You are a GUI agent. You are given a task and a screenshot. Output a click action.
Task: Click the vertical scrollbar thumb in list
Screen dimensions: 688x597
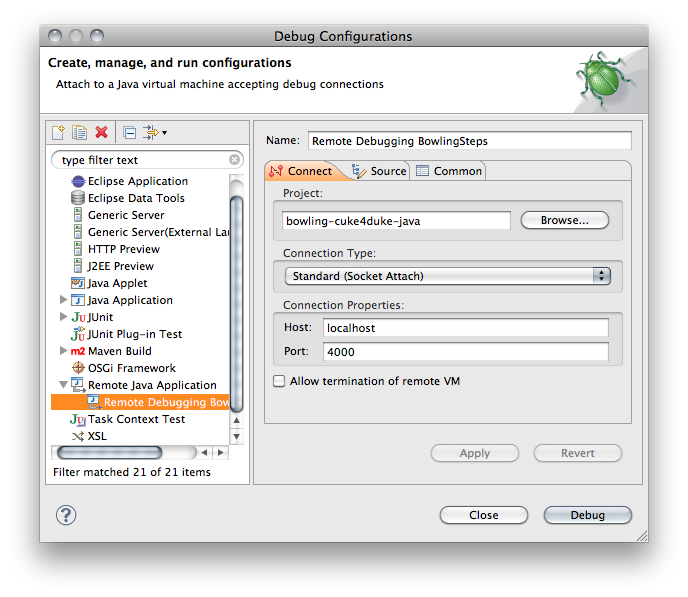[236, 304]
